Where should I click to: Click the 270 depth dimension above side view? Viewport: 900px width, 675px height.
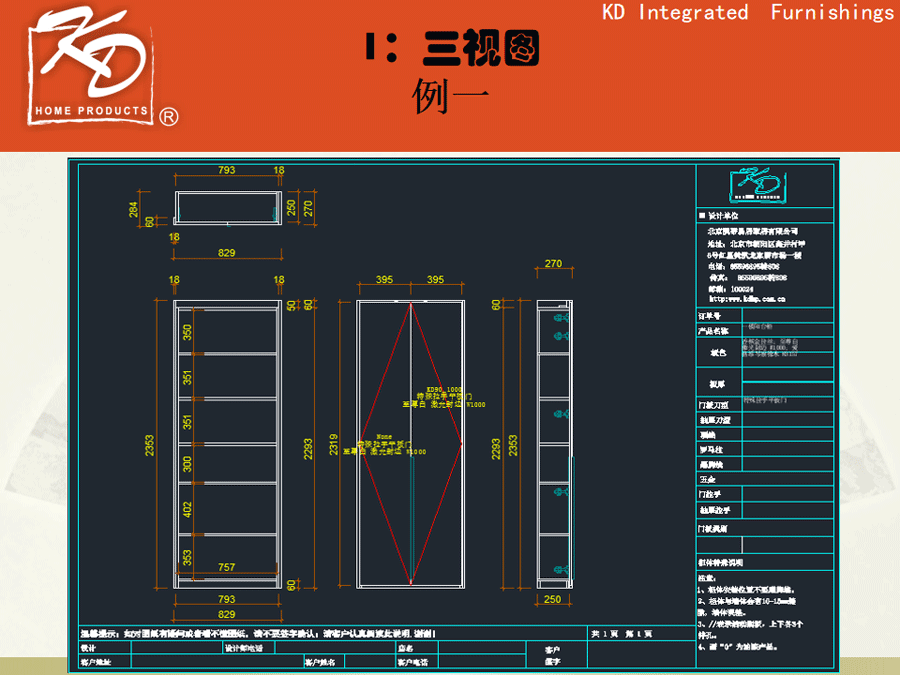pos(553,264)
